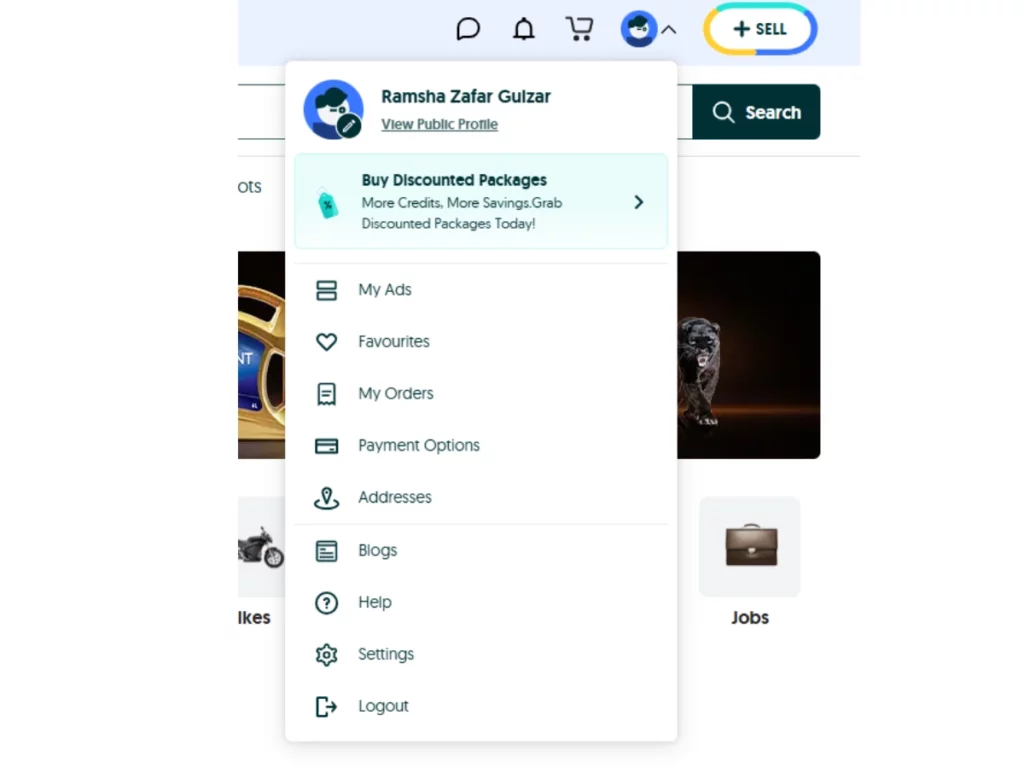
Task: Select the Jobs category briefcase thumbnail
Action: [749, 546]
